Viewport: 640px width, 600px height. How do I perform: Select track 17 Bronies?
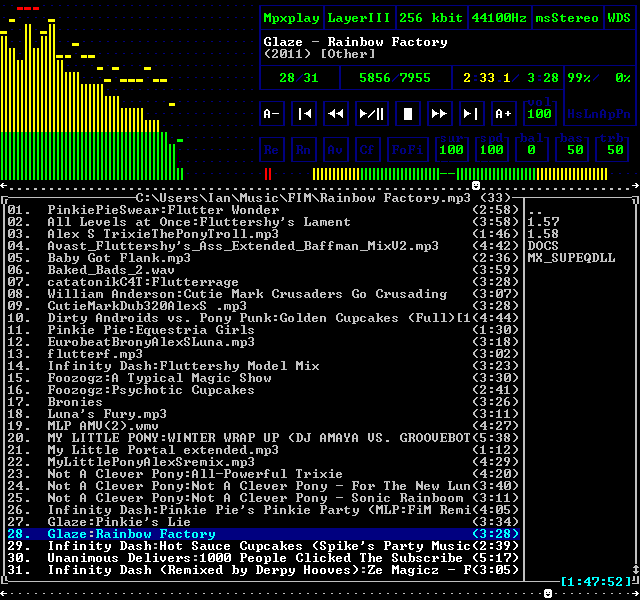point(263,402)
